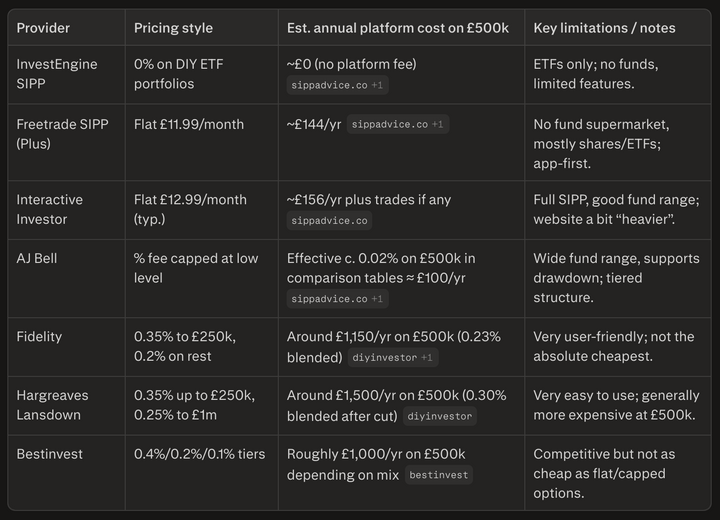Open diyinvestor source in Hargreaves Lansdown row
720x520 pixels.
tap(439, 416)
